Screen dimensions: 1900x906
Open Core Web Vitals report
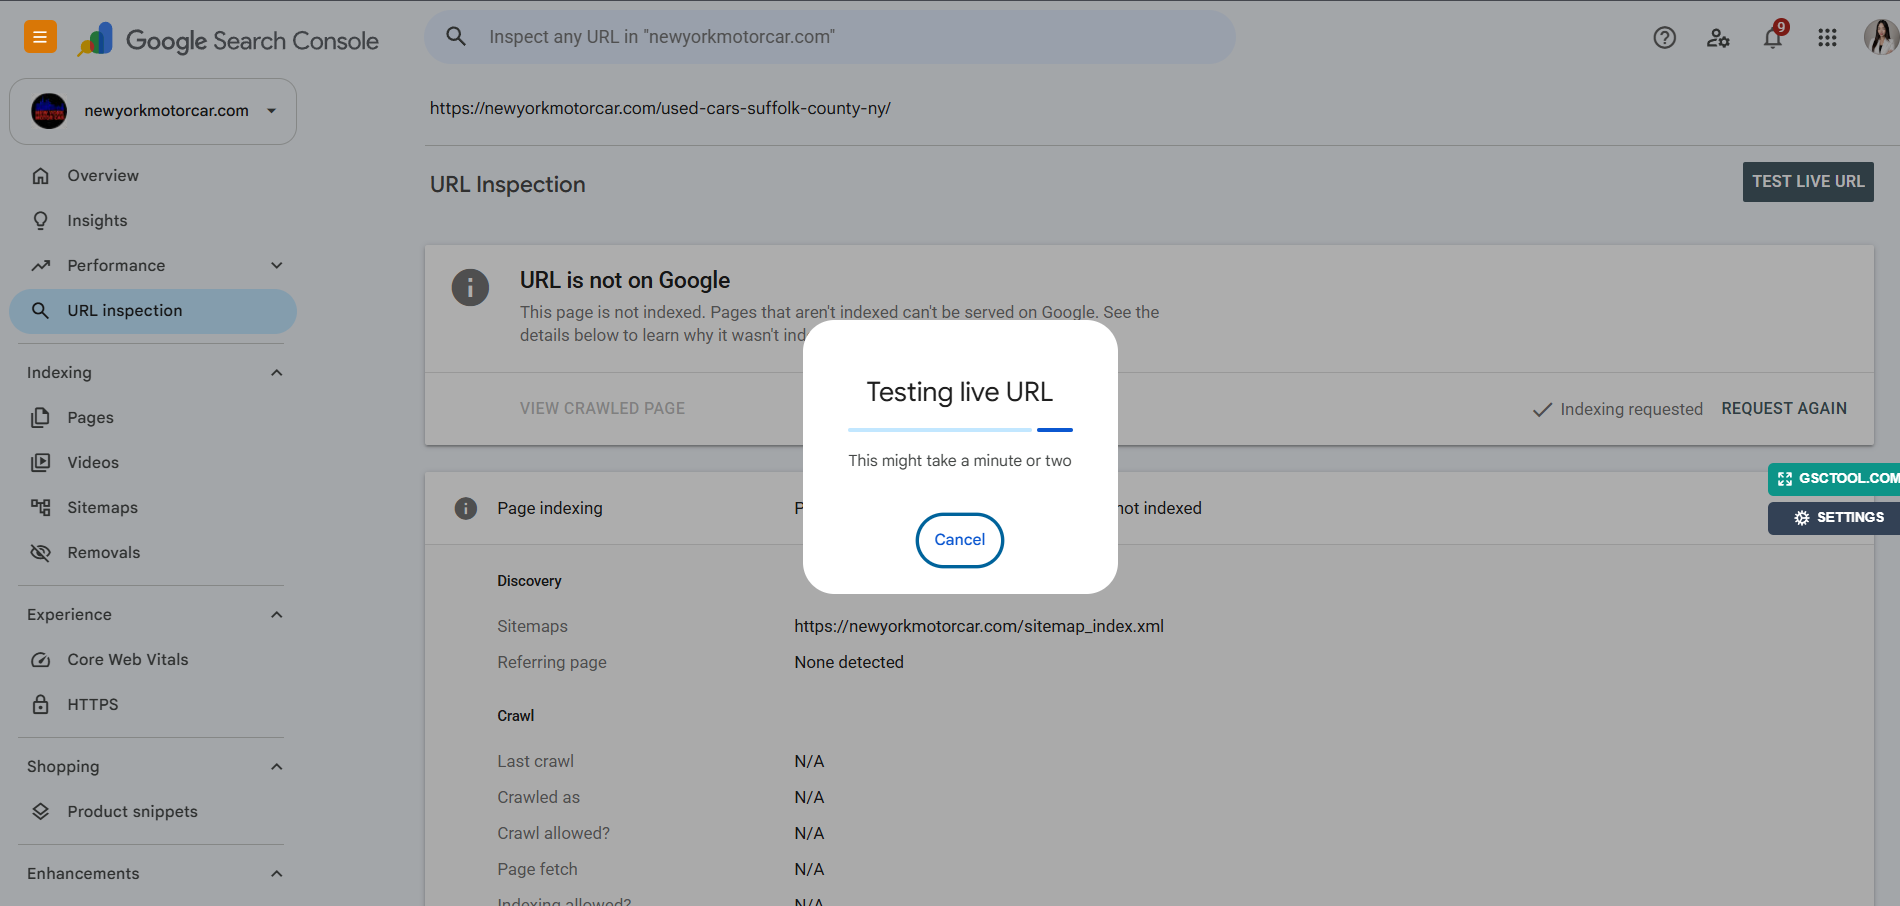[x=153, y=660]
